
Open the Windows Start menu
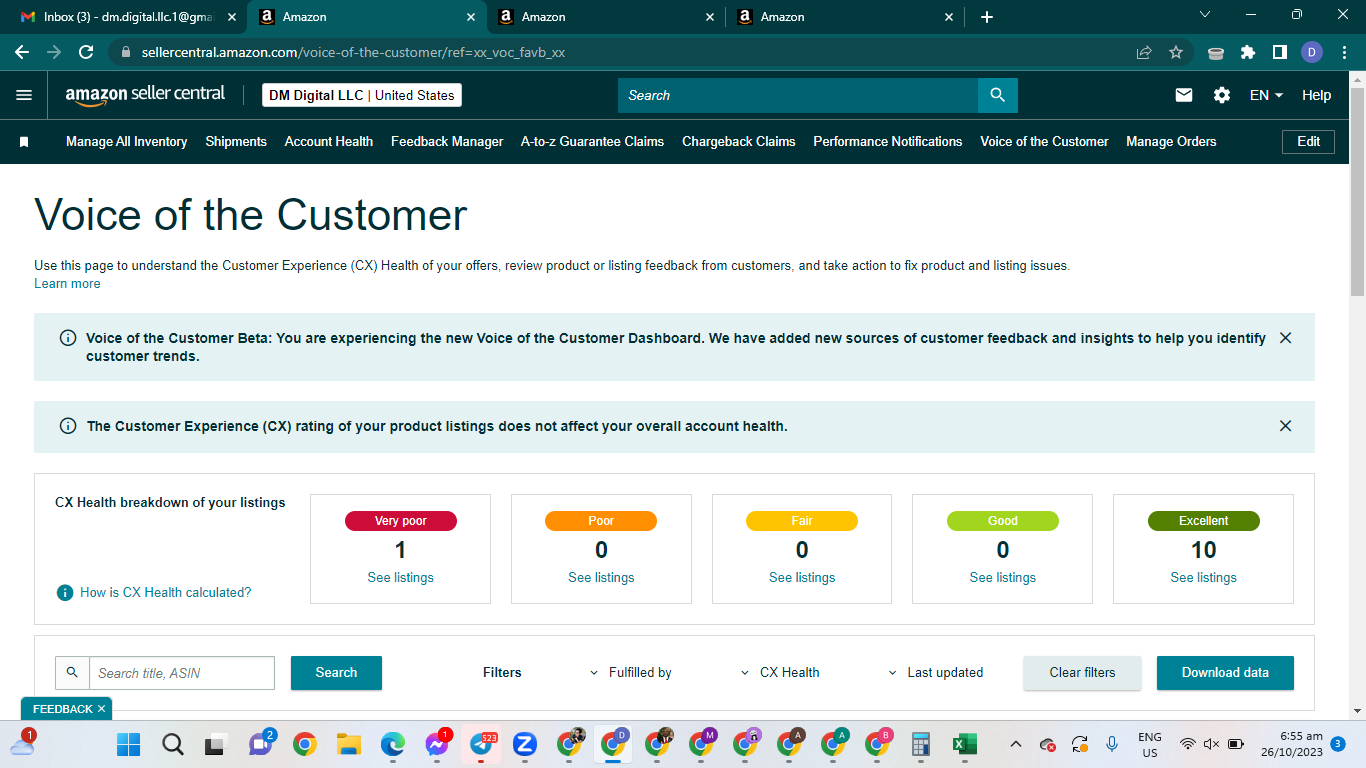tap(128, 744)
